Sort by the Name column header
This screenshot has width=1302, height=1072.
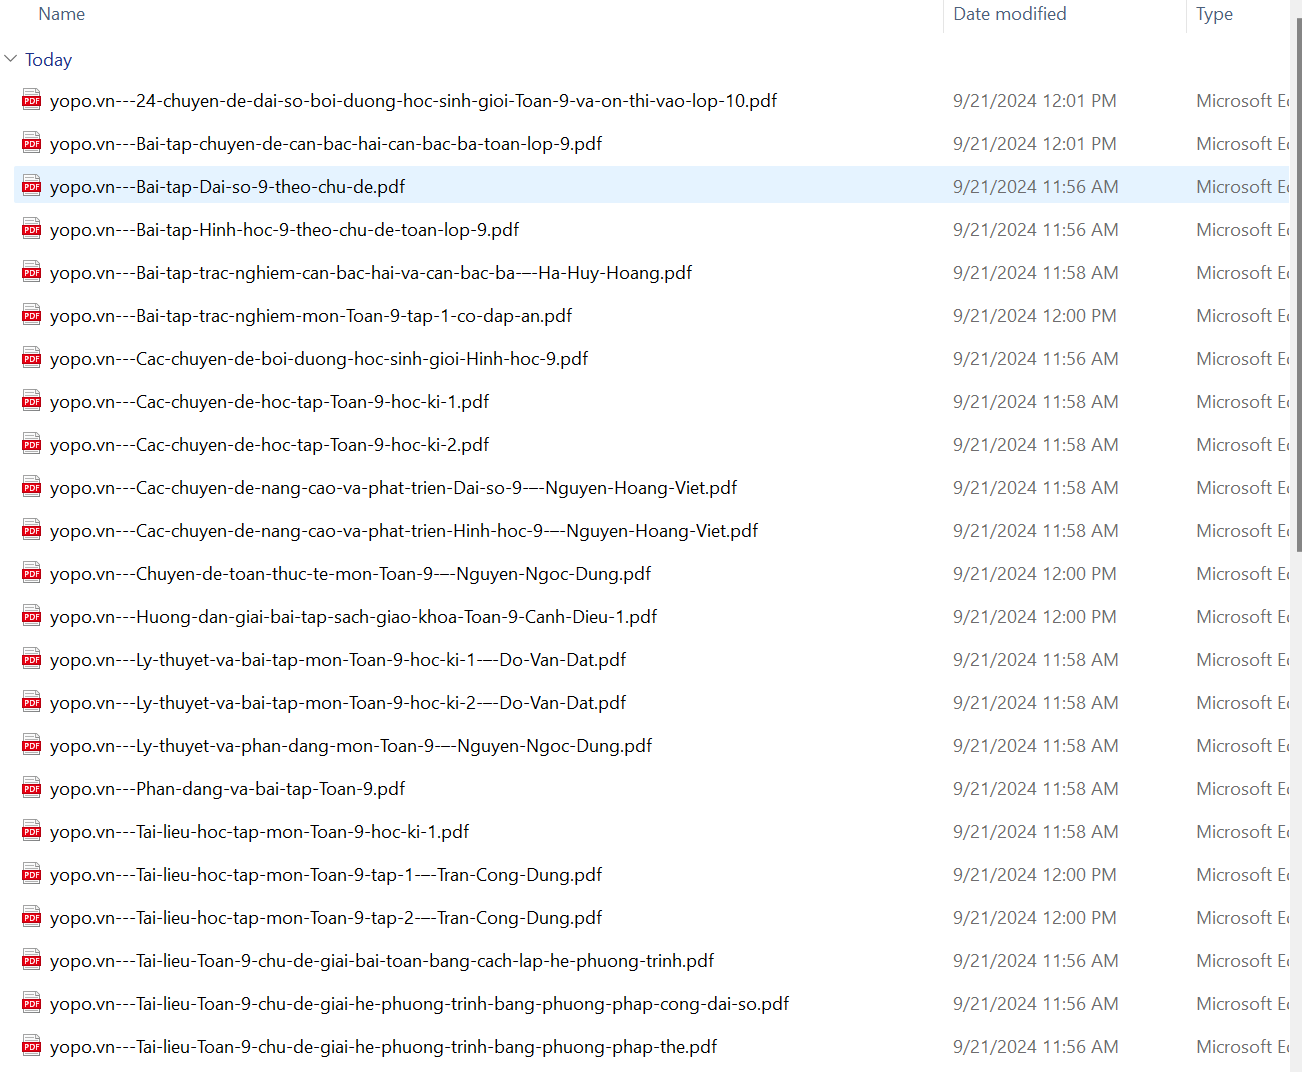tap(61, 14)
